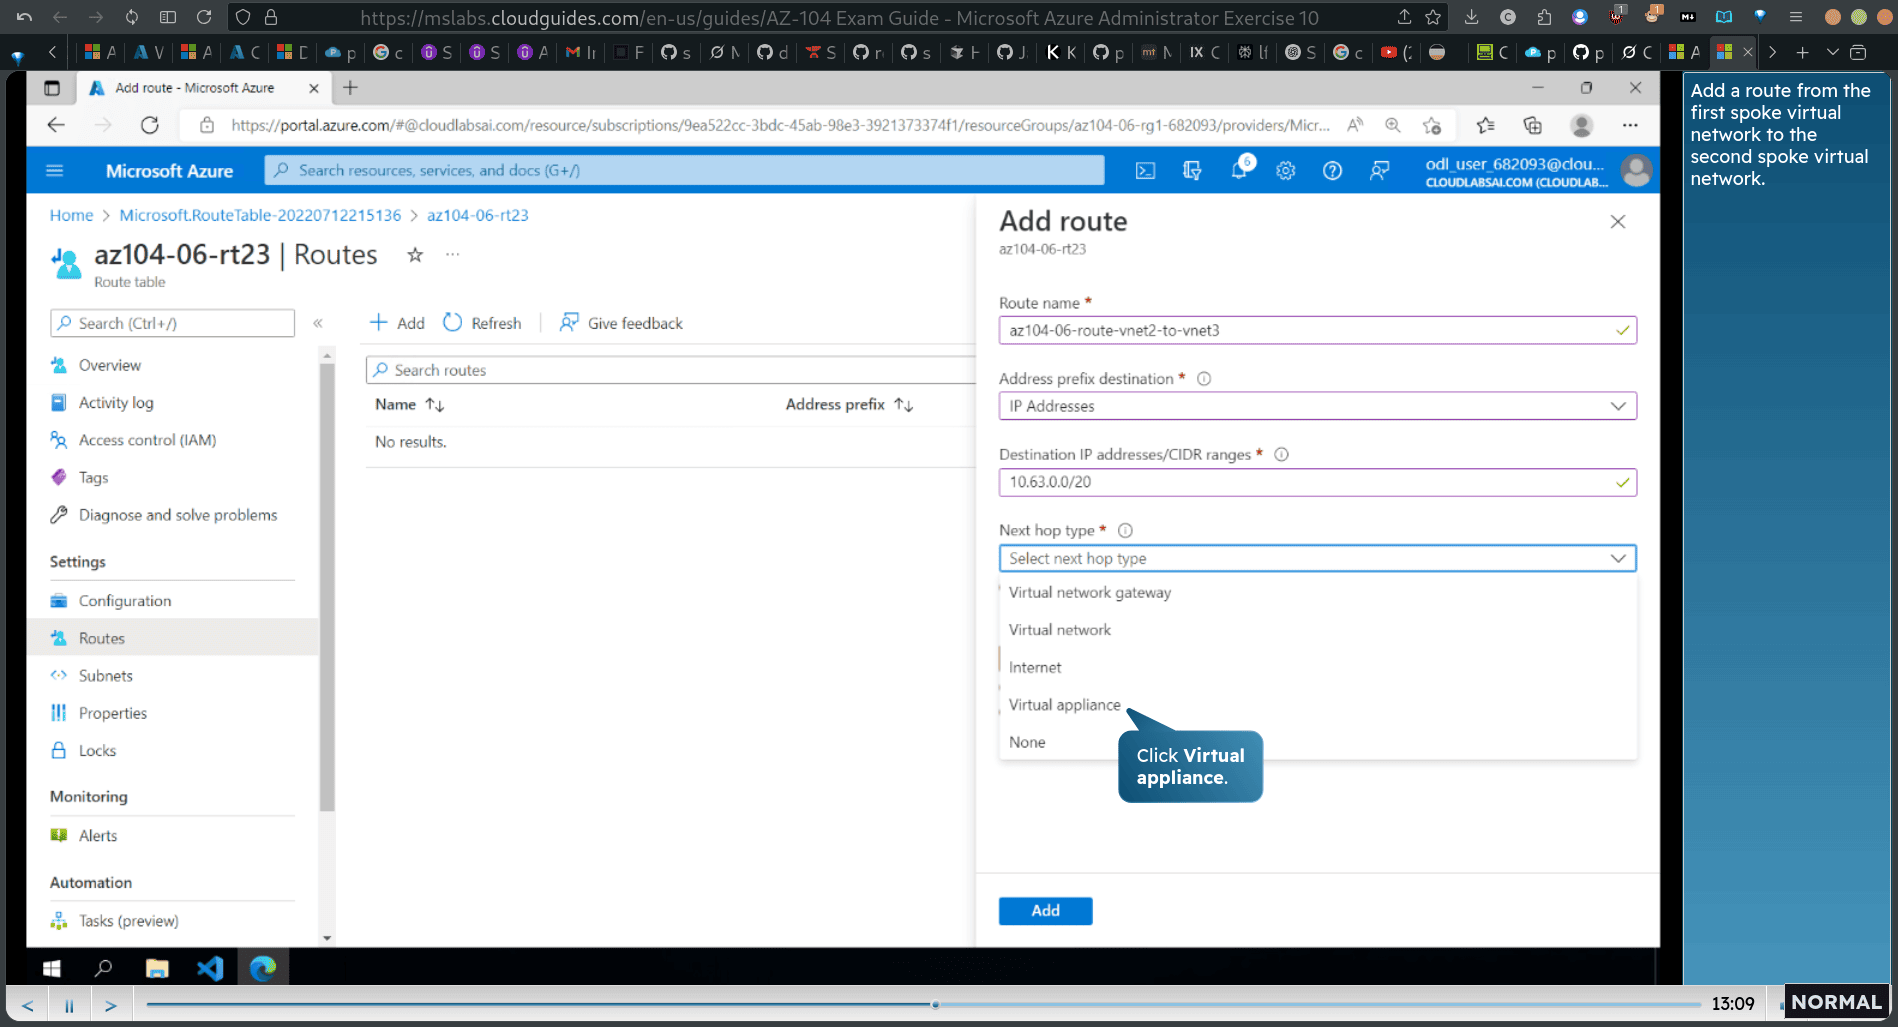The height and width of the screenshot is (1027, 1898).
Task: Go back in inner Edge browser
Action: (x=56, y=125)
